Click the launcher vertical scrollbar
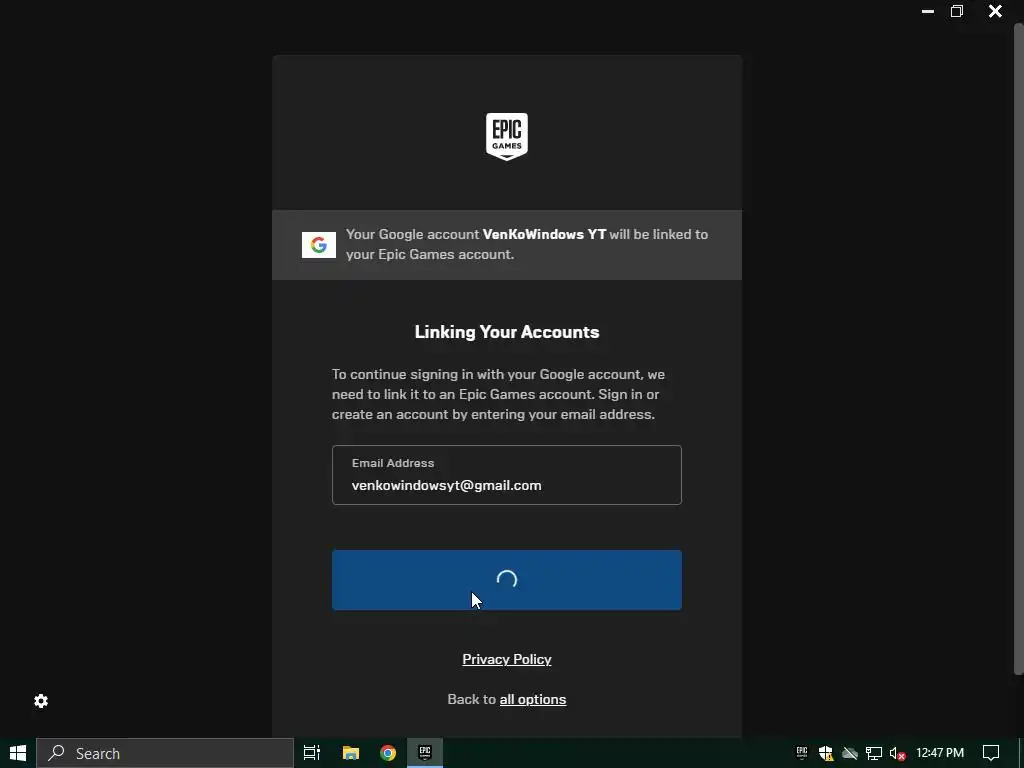Viewport: 1024px width, 768px height. (x=1018, y=349)
